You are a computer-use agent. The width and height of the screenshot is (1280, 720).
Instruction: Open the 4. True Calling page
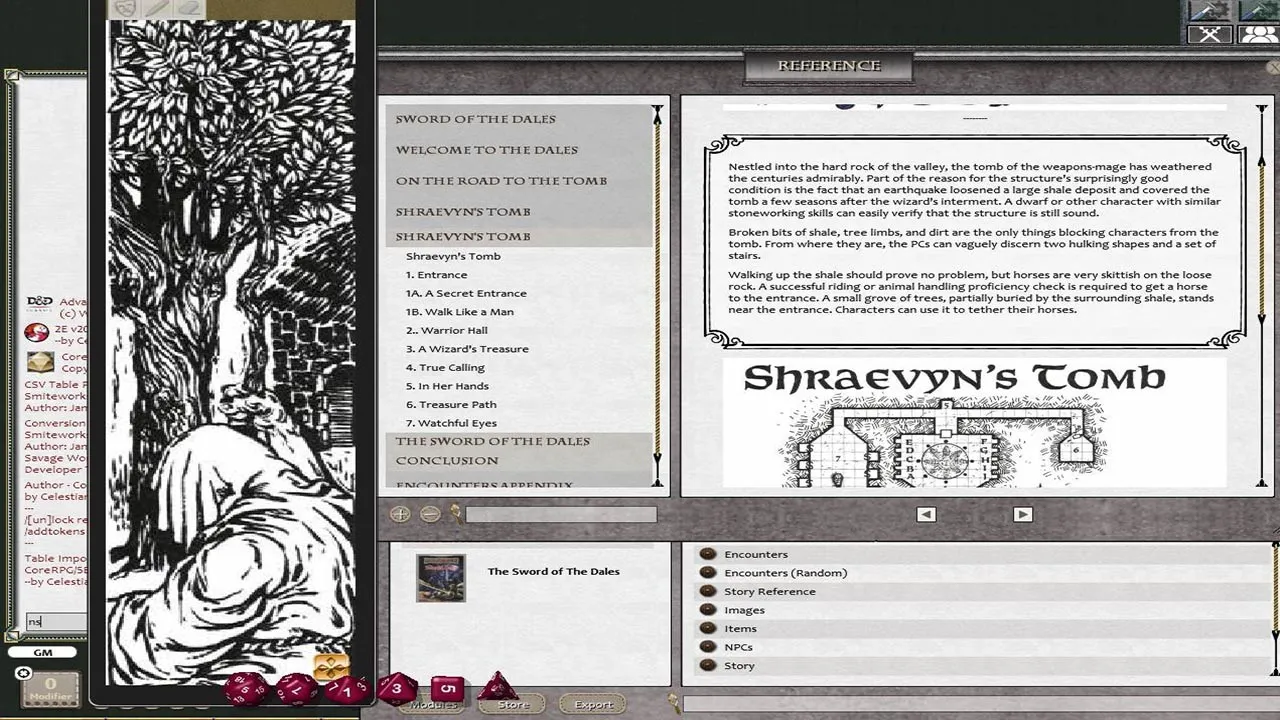tap(445, 367)
